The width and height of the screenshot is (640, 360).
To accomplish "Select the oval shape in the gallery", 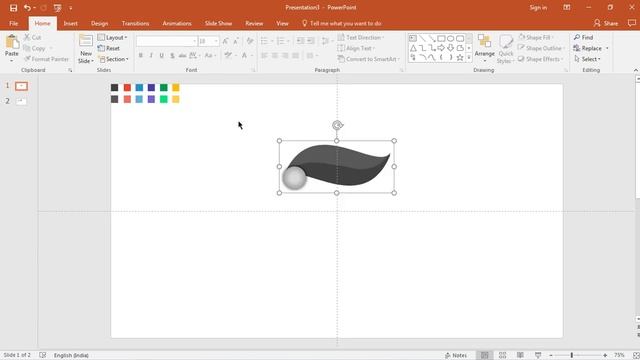I will click(451, 38).
